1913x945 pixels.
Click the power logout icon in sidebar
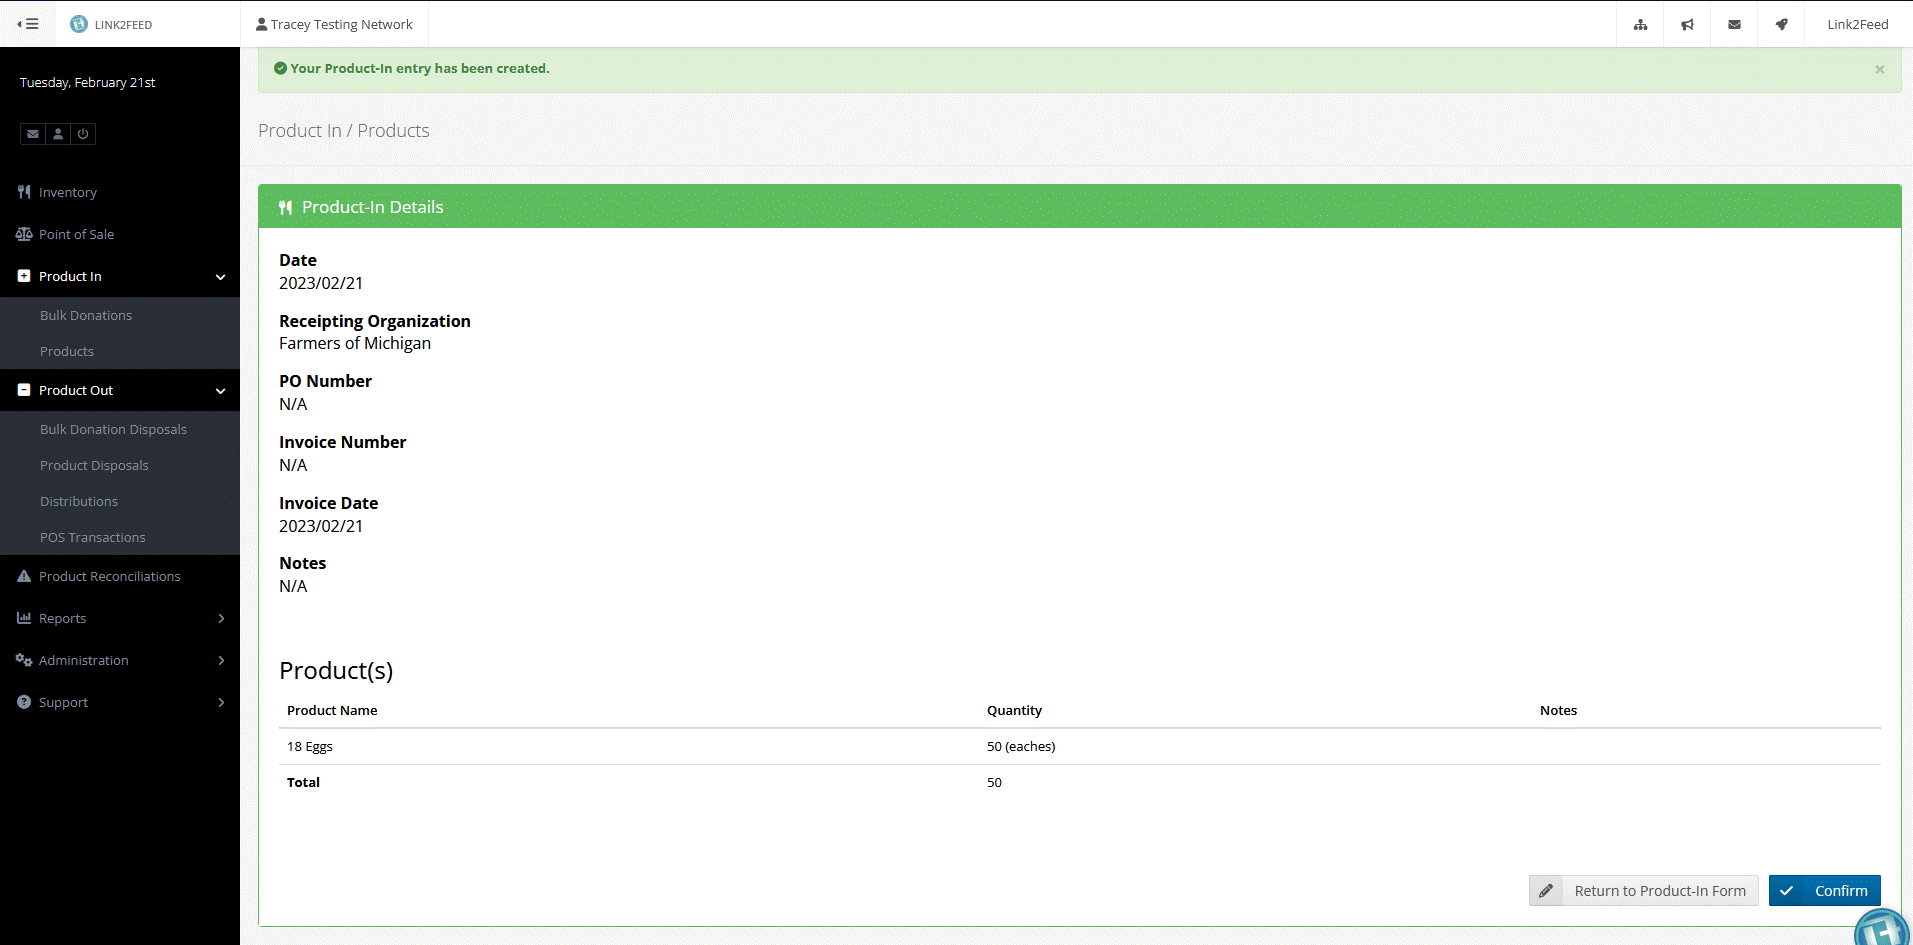[83, 134]
